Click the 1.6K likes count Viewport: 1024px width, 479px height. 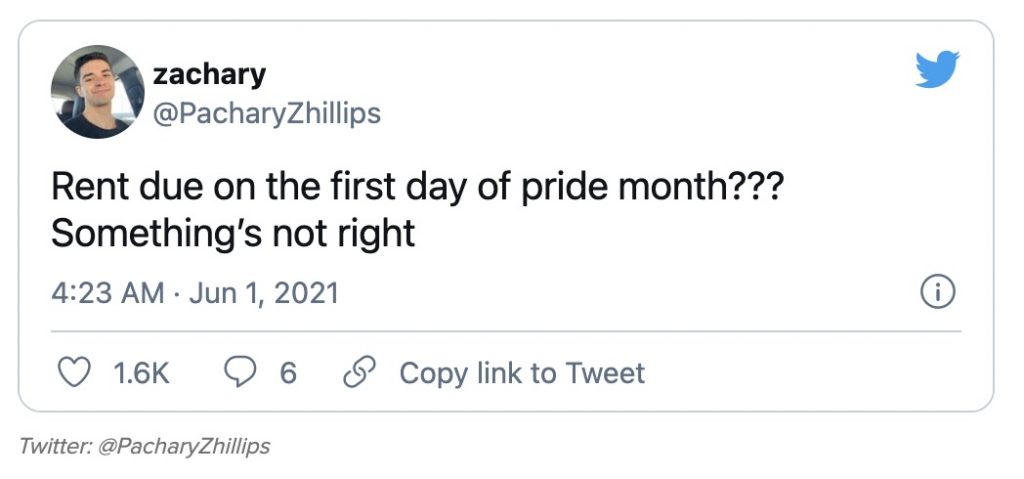pos(142,373)
